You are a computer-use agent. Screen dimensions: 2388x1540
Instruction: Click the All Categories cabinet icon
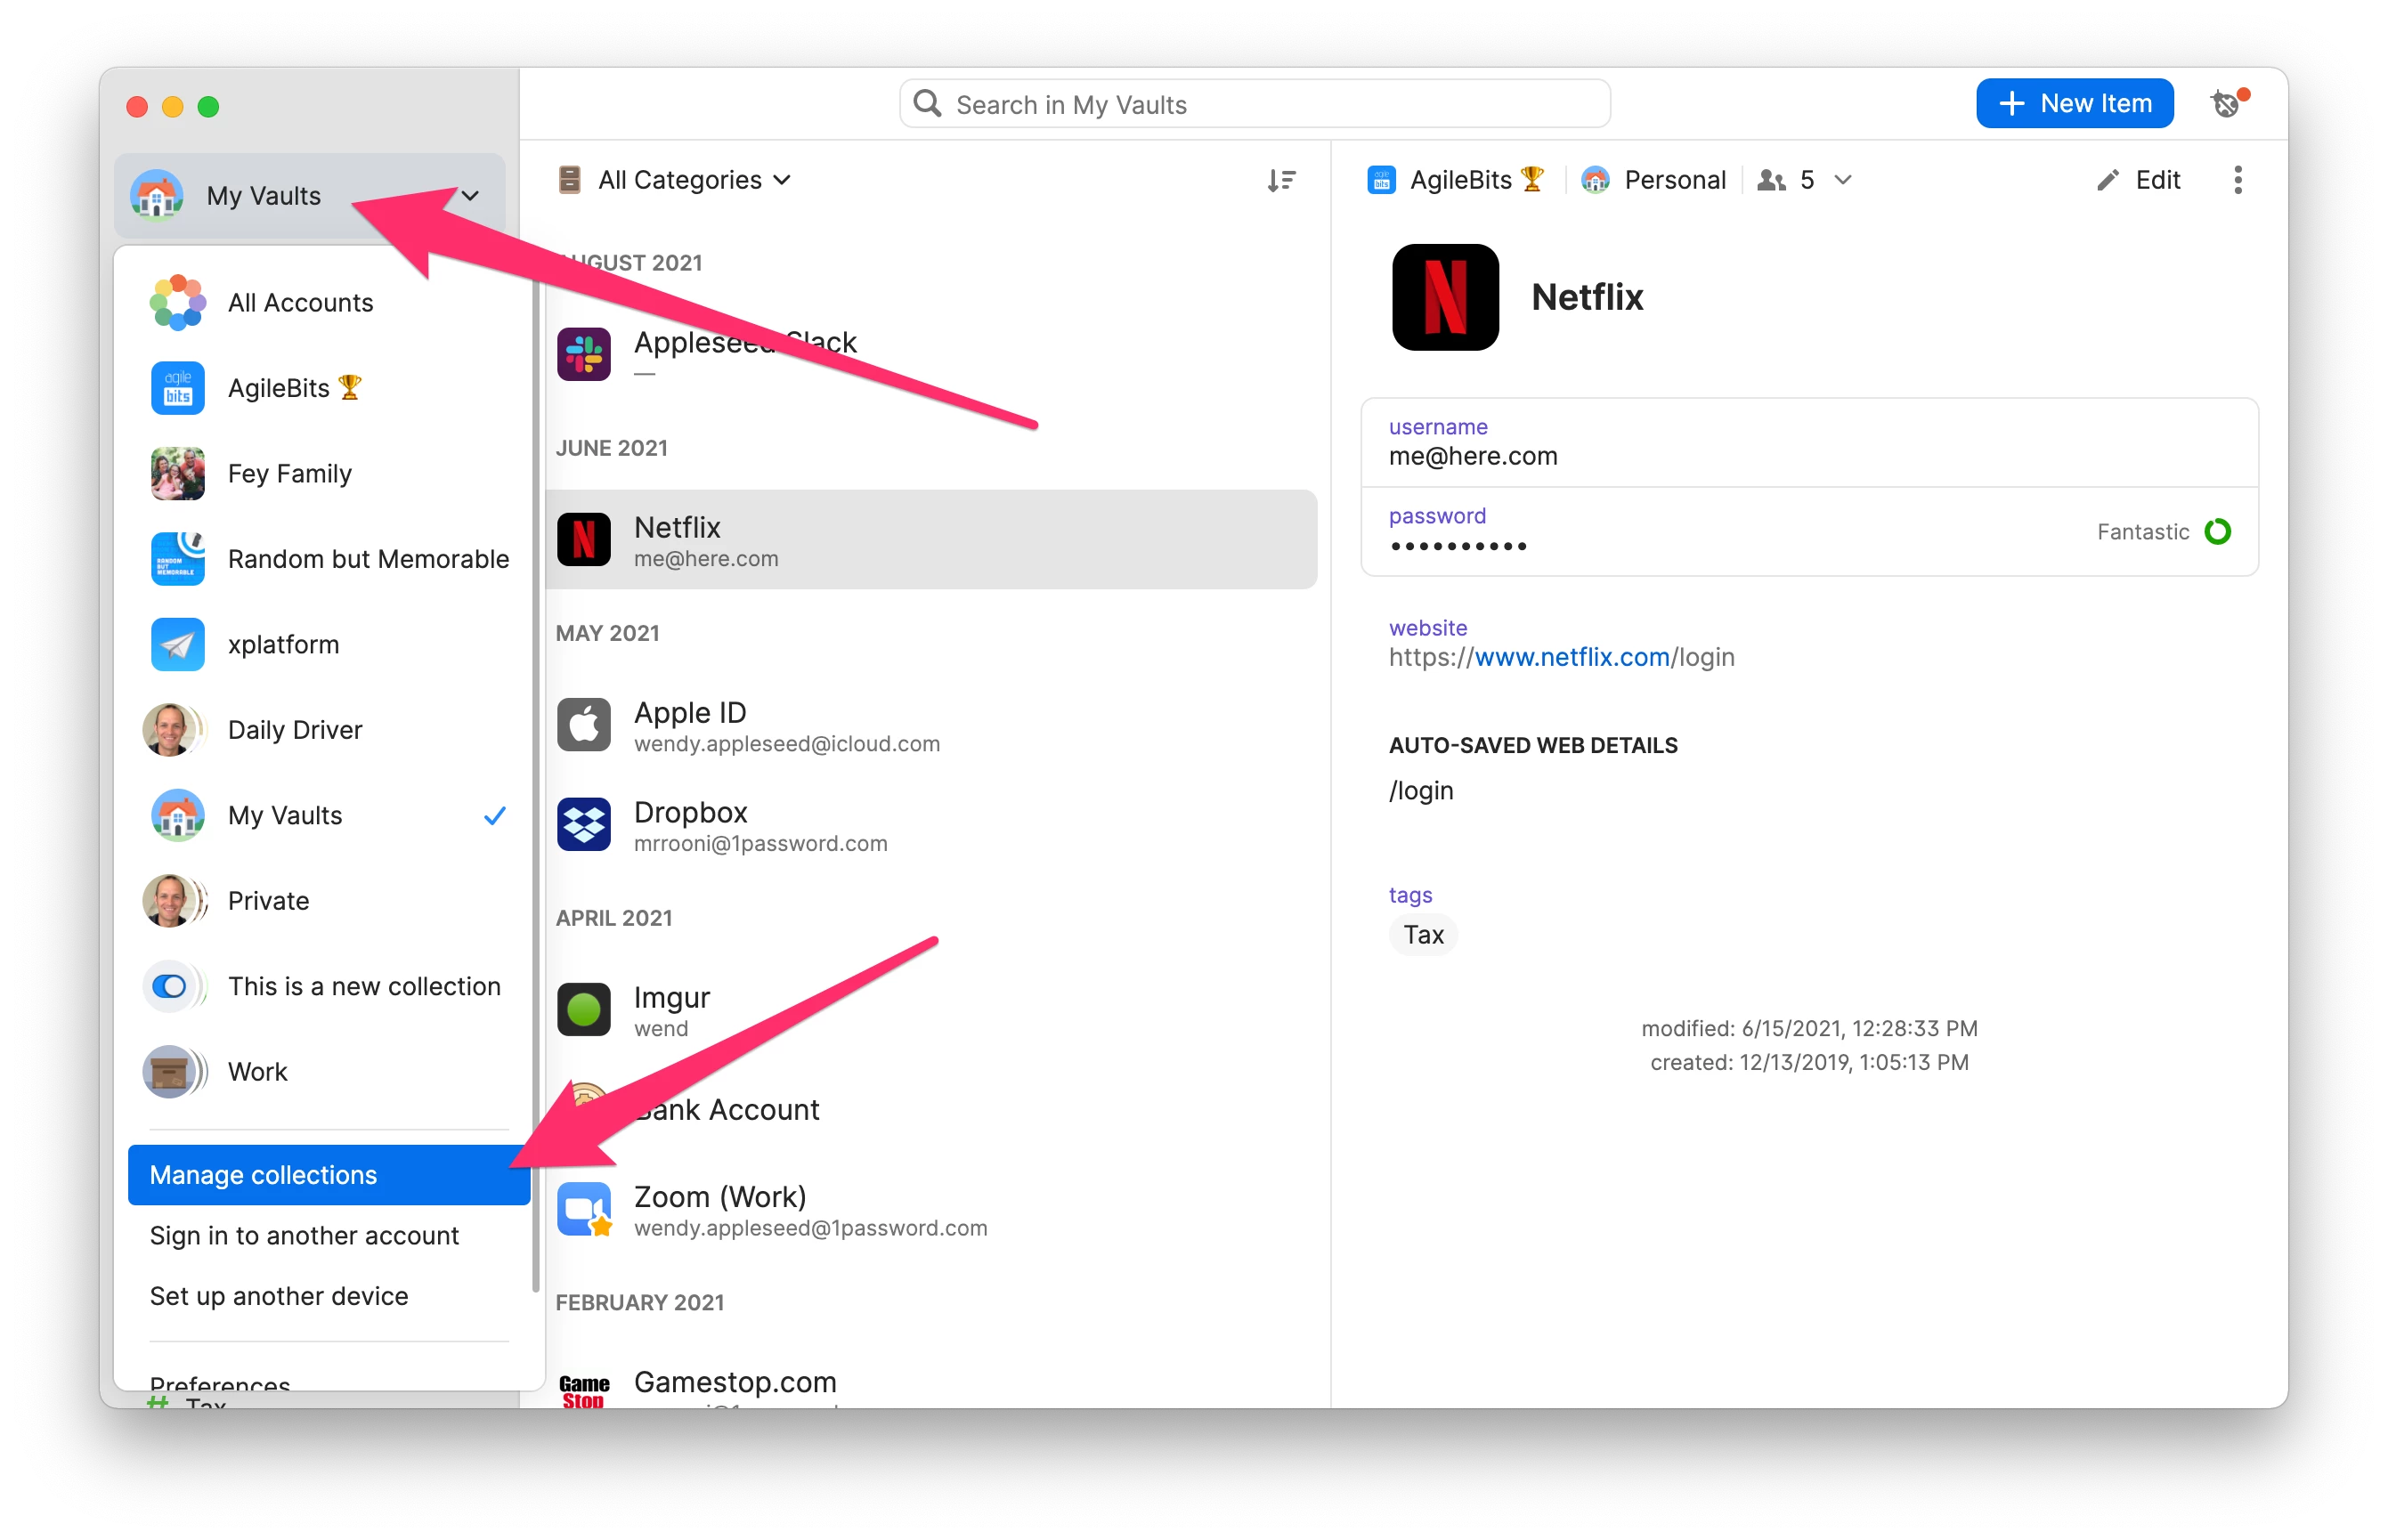(569, 180)
